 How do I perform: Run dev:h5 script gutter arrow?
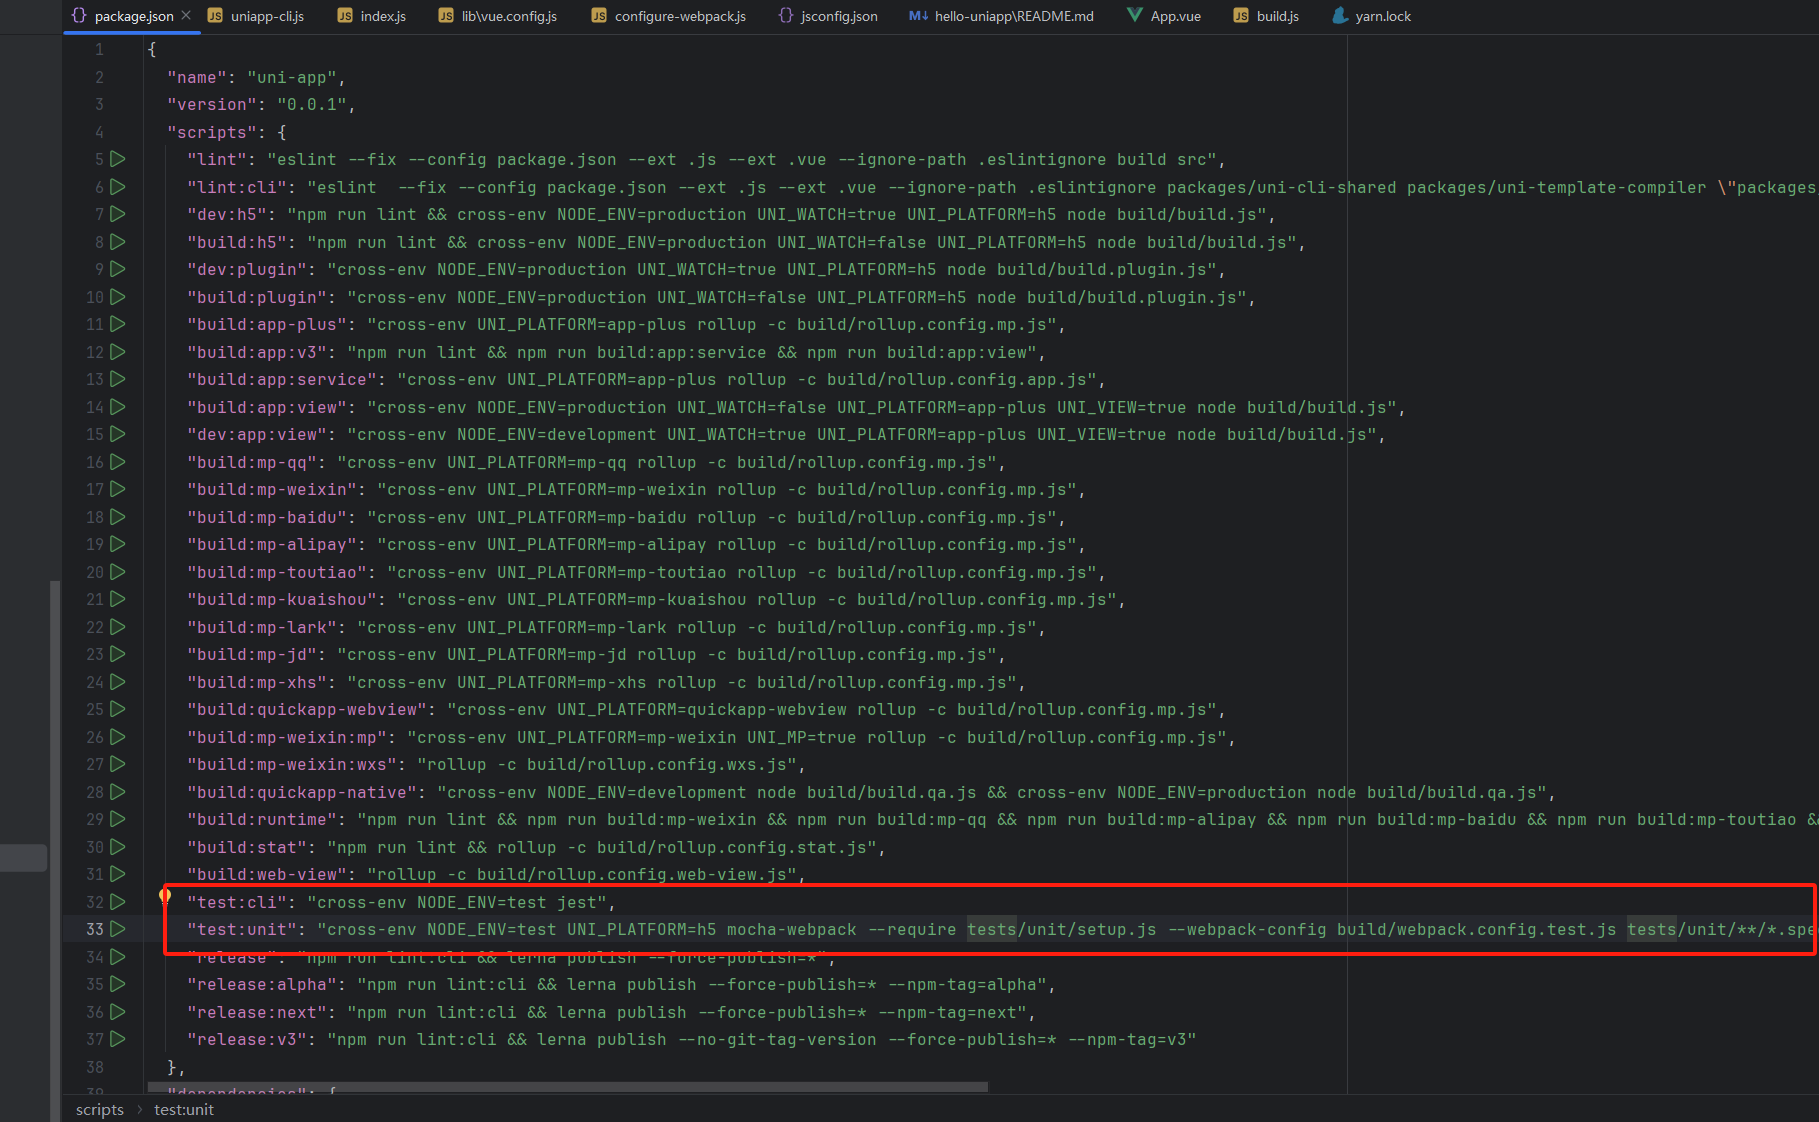tap(118, 214)
